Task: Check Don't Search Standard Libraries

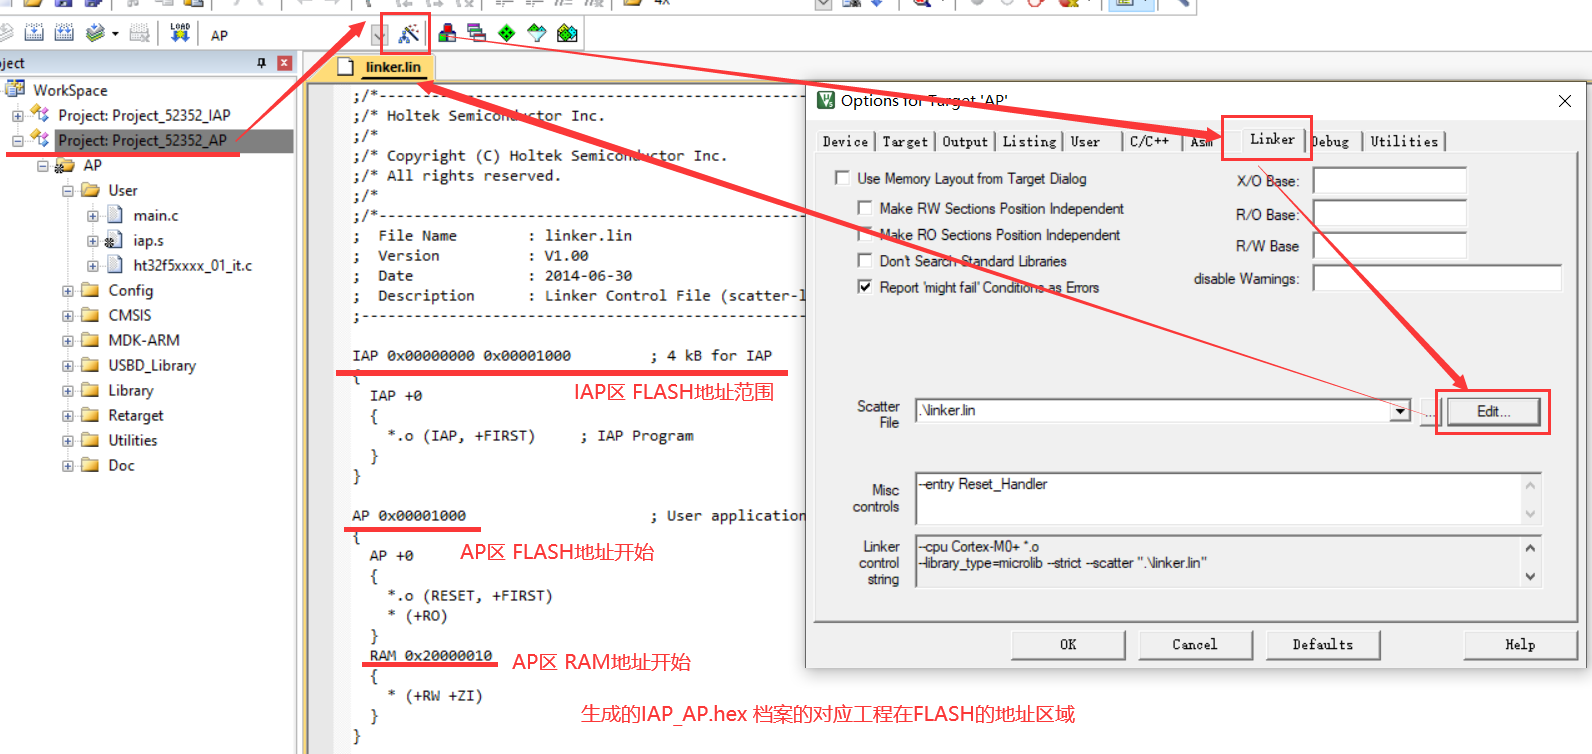Action: (x=865, y=261)
